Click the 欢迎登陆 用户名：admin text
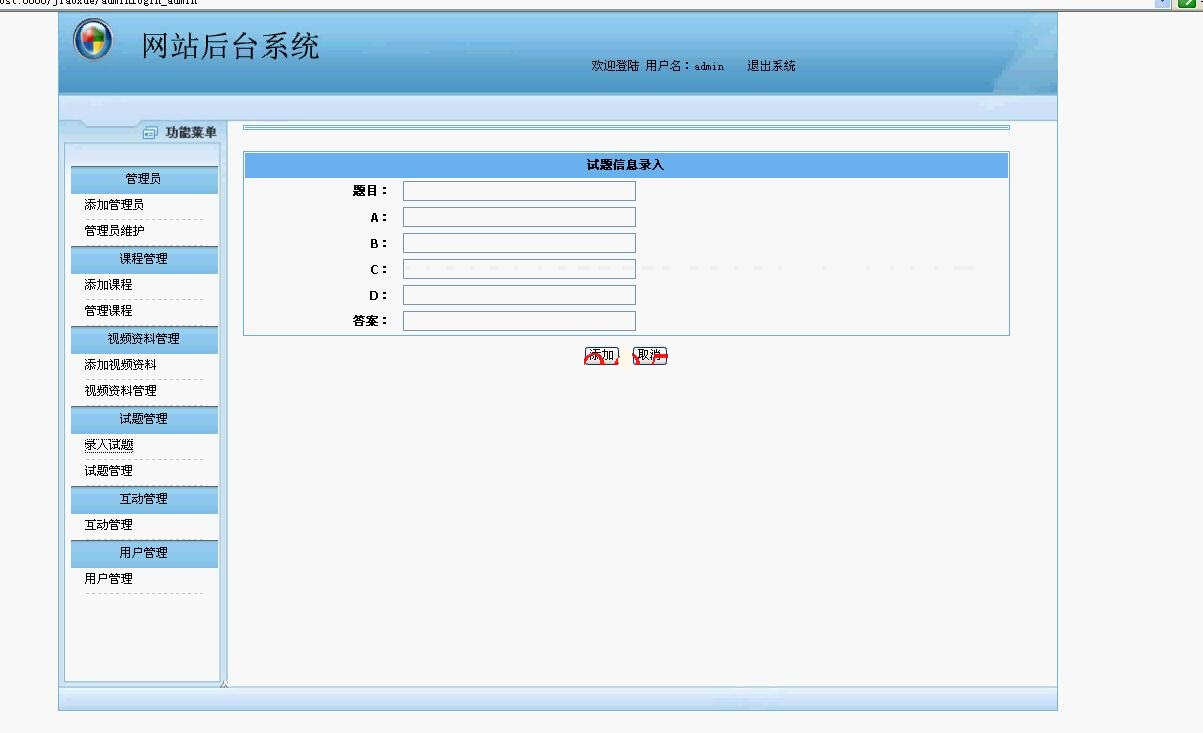Screen dimensions: 1203x733 [x=657, y=66]
